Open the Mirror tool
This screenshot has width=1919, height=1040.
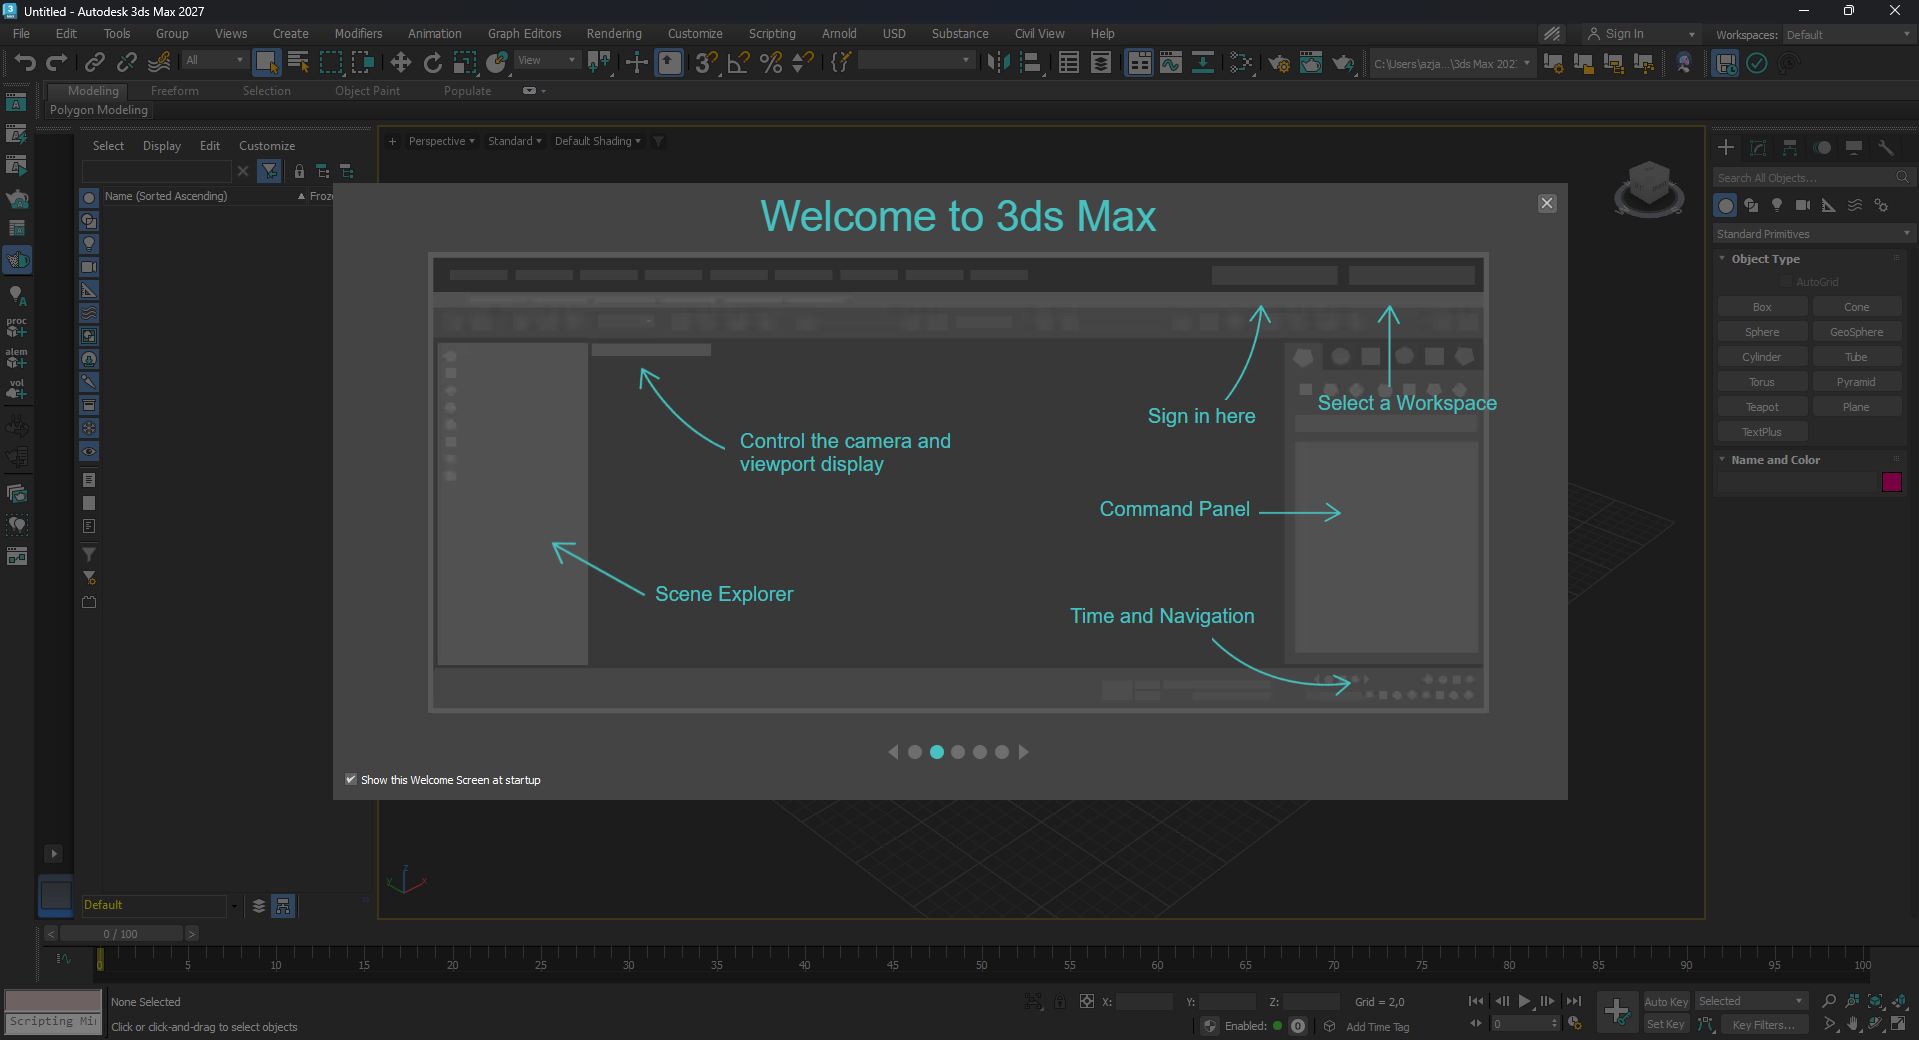(997, 63)
